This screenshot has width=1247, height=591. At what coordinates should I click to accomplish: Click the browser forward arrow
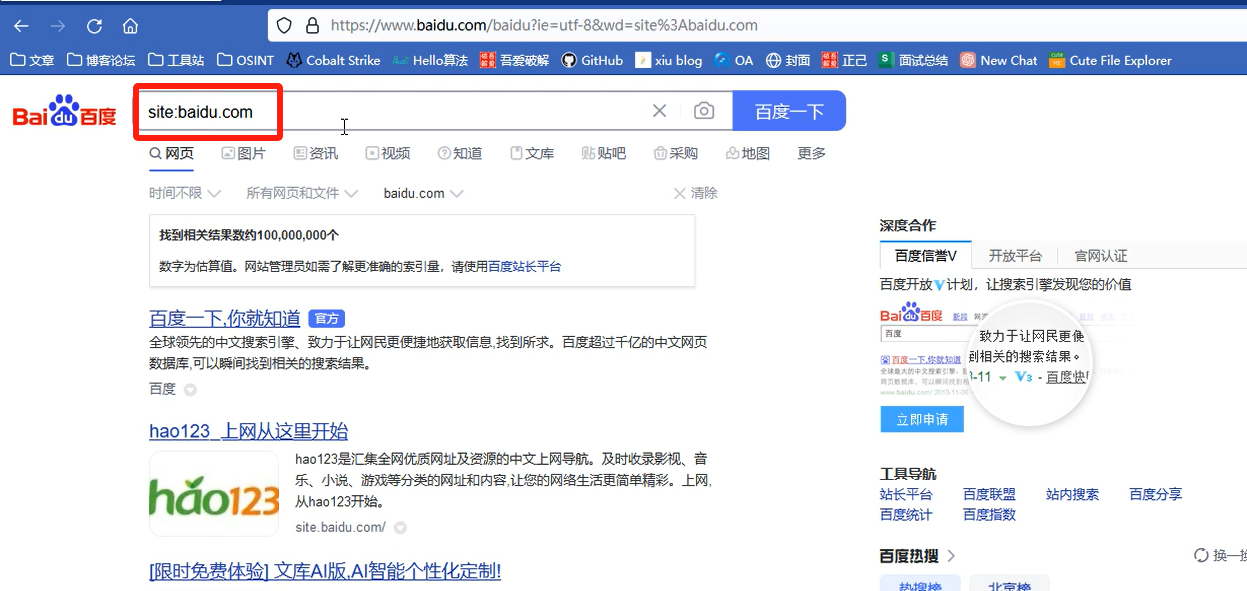click(58, 26)
